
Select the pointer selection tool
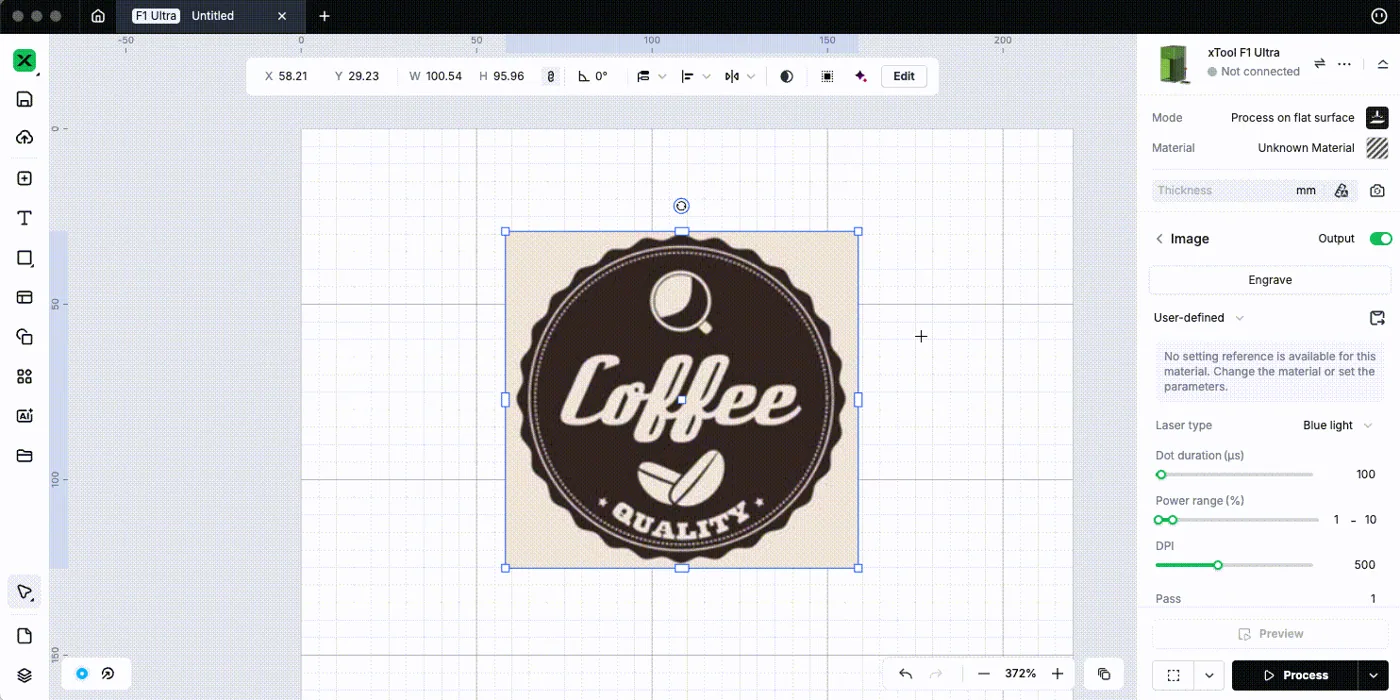point(25,592)
